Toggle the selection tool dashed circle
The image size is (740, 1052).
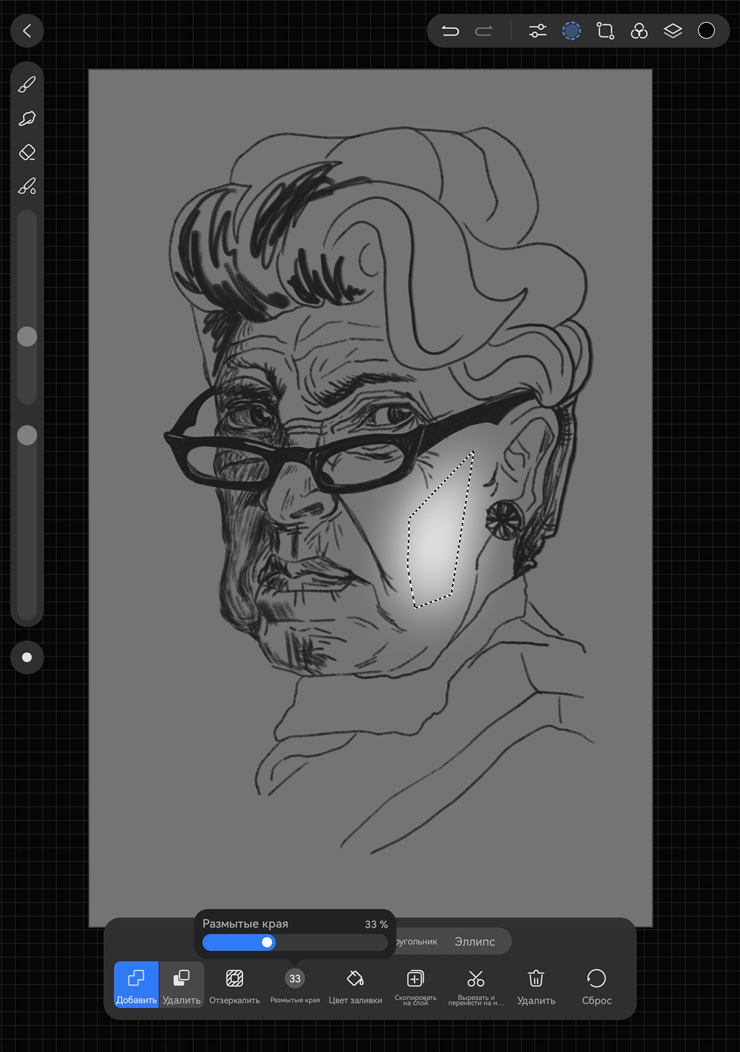571,31
